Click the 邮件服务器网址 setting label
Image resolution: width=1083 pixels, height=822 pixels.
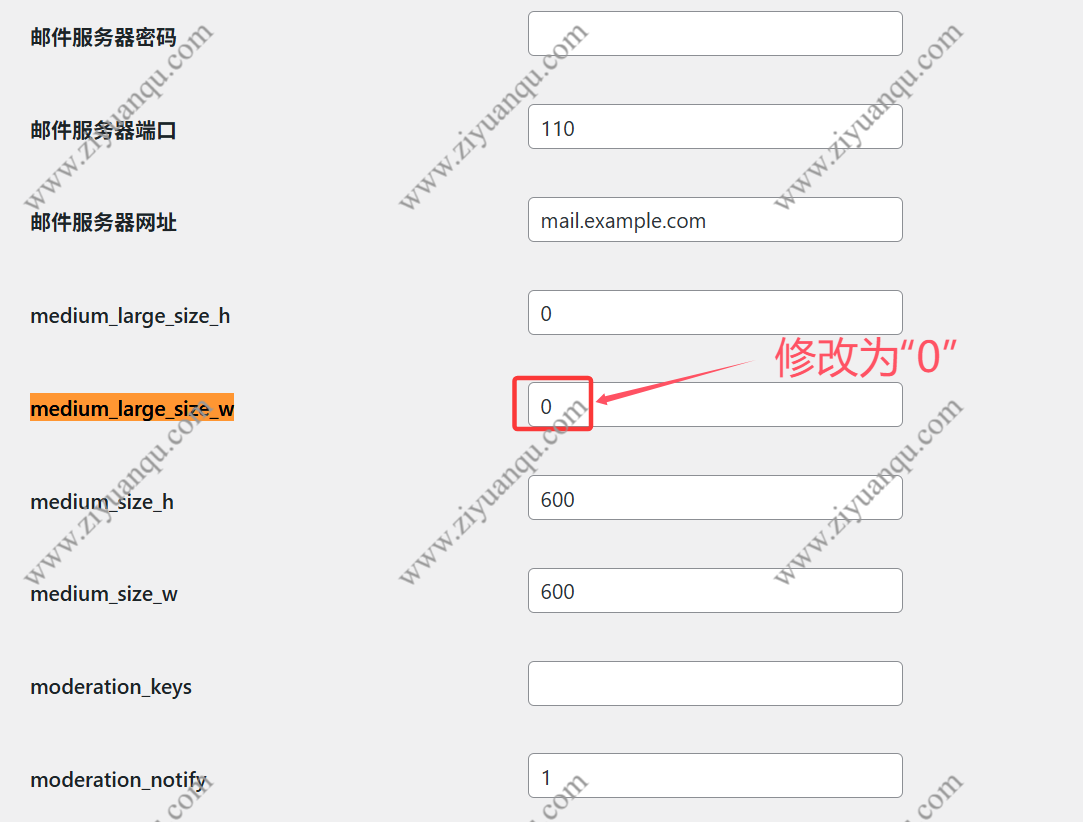coord(103,223)
